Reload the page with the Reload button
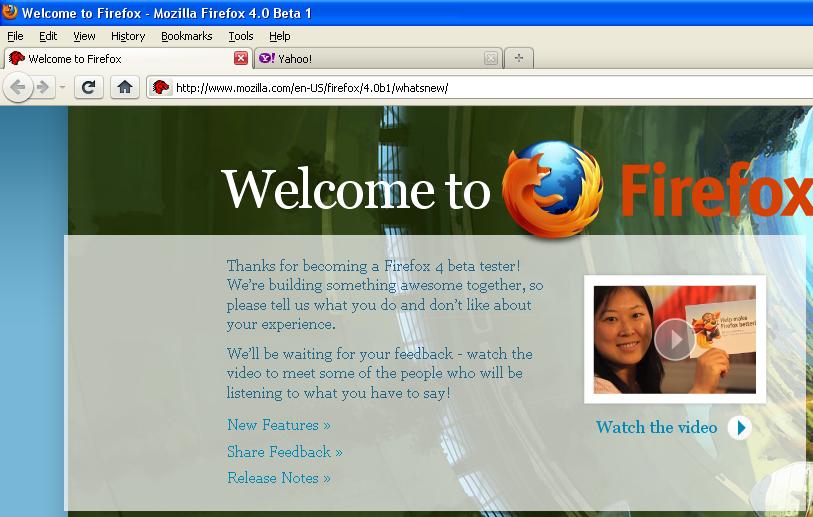Screen dimensions: 813x517 click(89, 87)
